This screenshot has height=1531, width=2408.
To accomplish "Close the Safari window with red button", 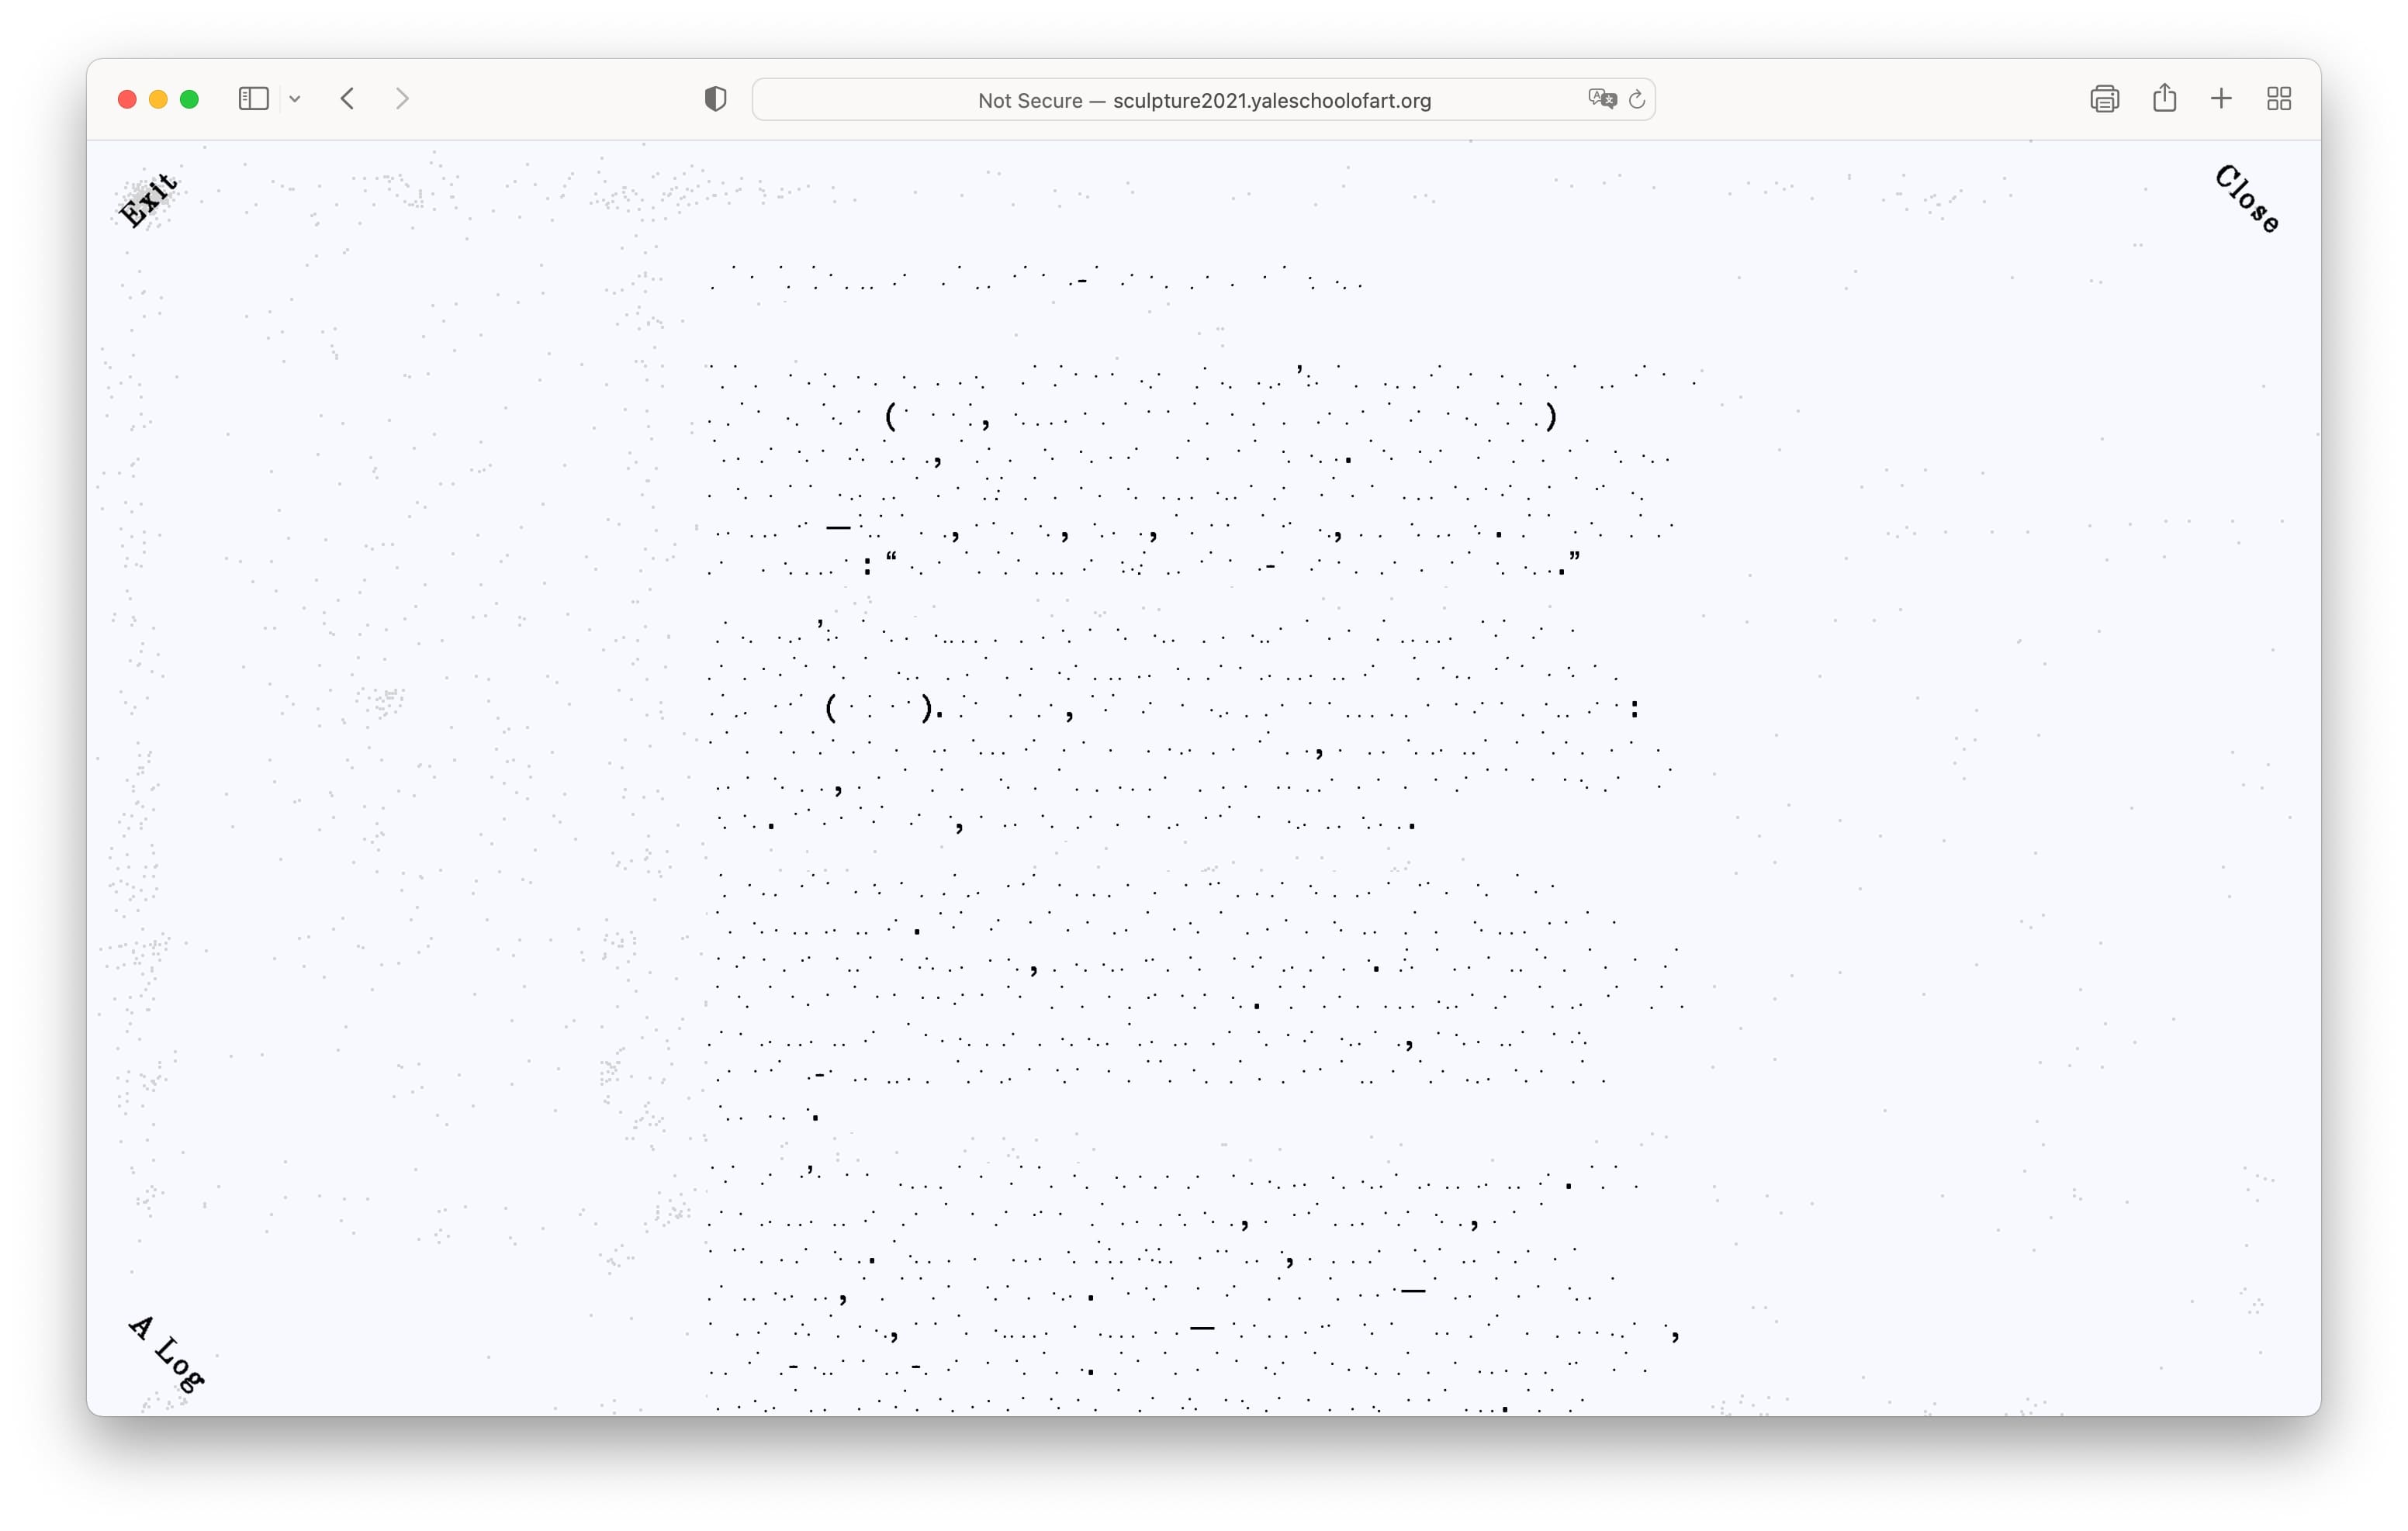I will 127,99.
